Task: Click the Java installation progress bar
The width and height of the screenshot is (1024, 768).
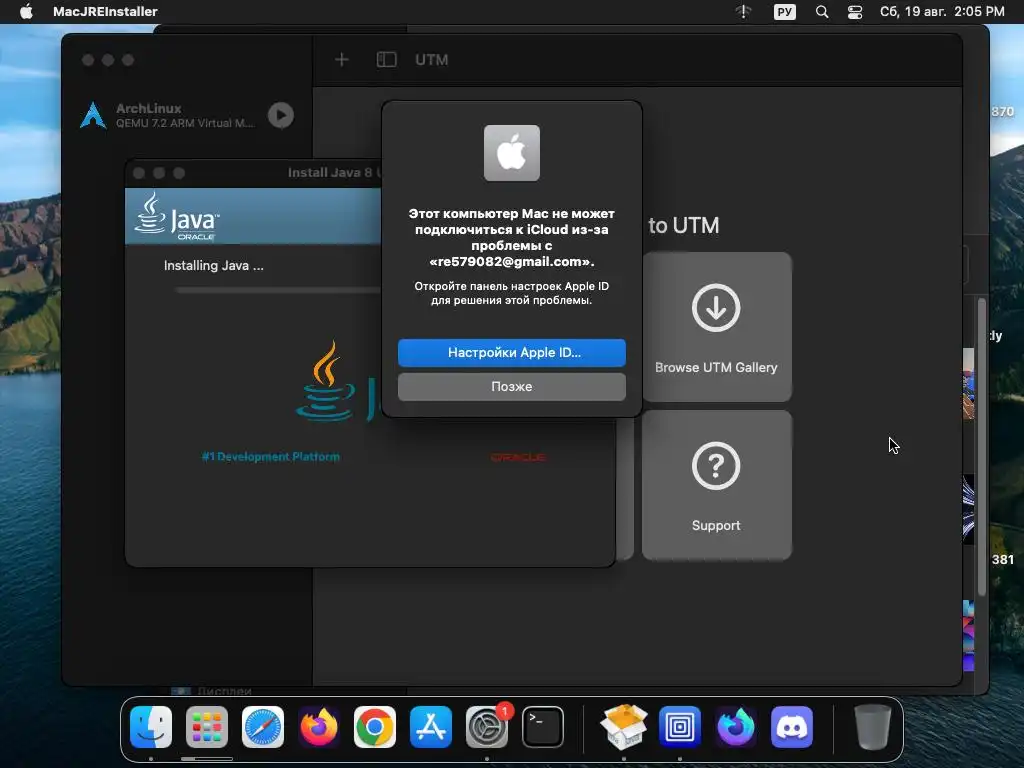Action: (278, 290)
